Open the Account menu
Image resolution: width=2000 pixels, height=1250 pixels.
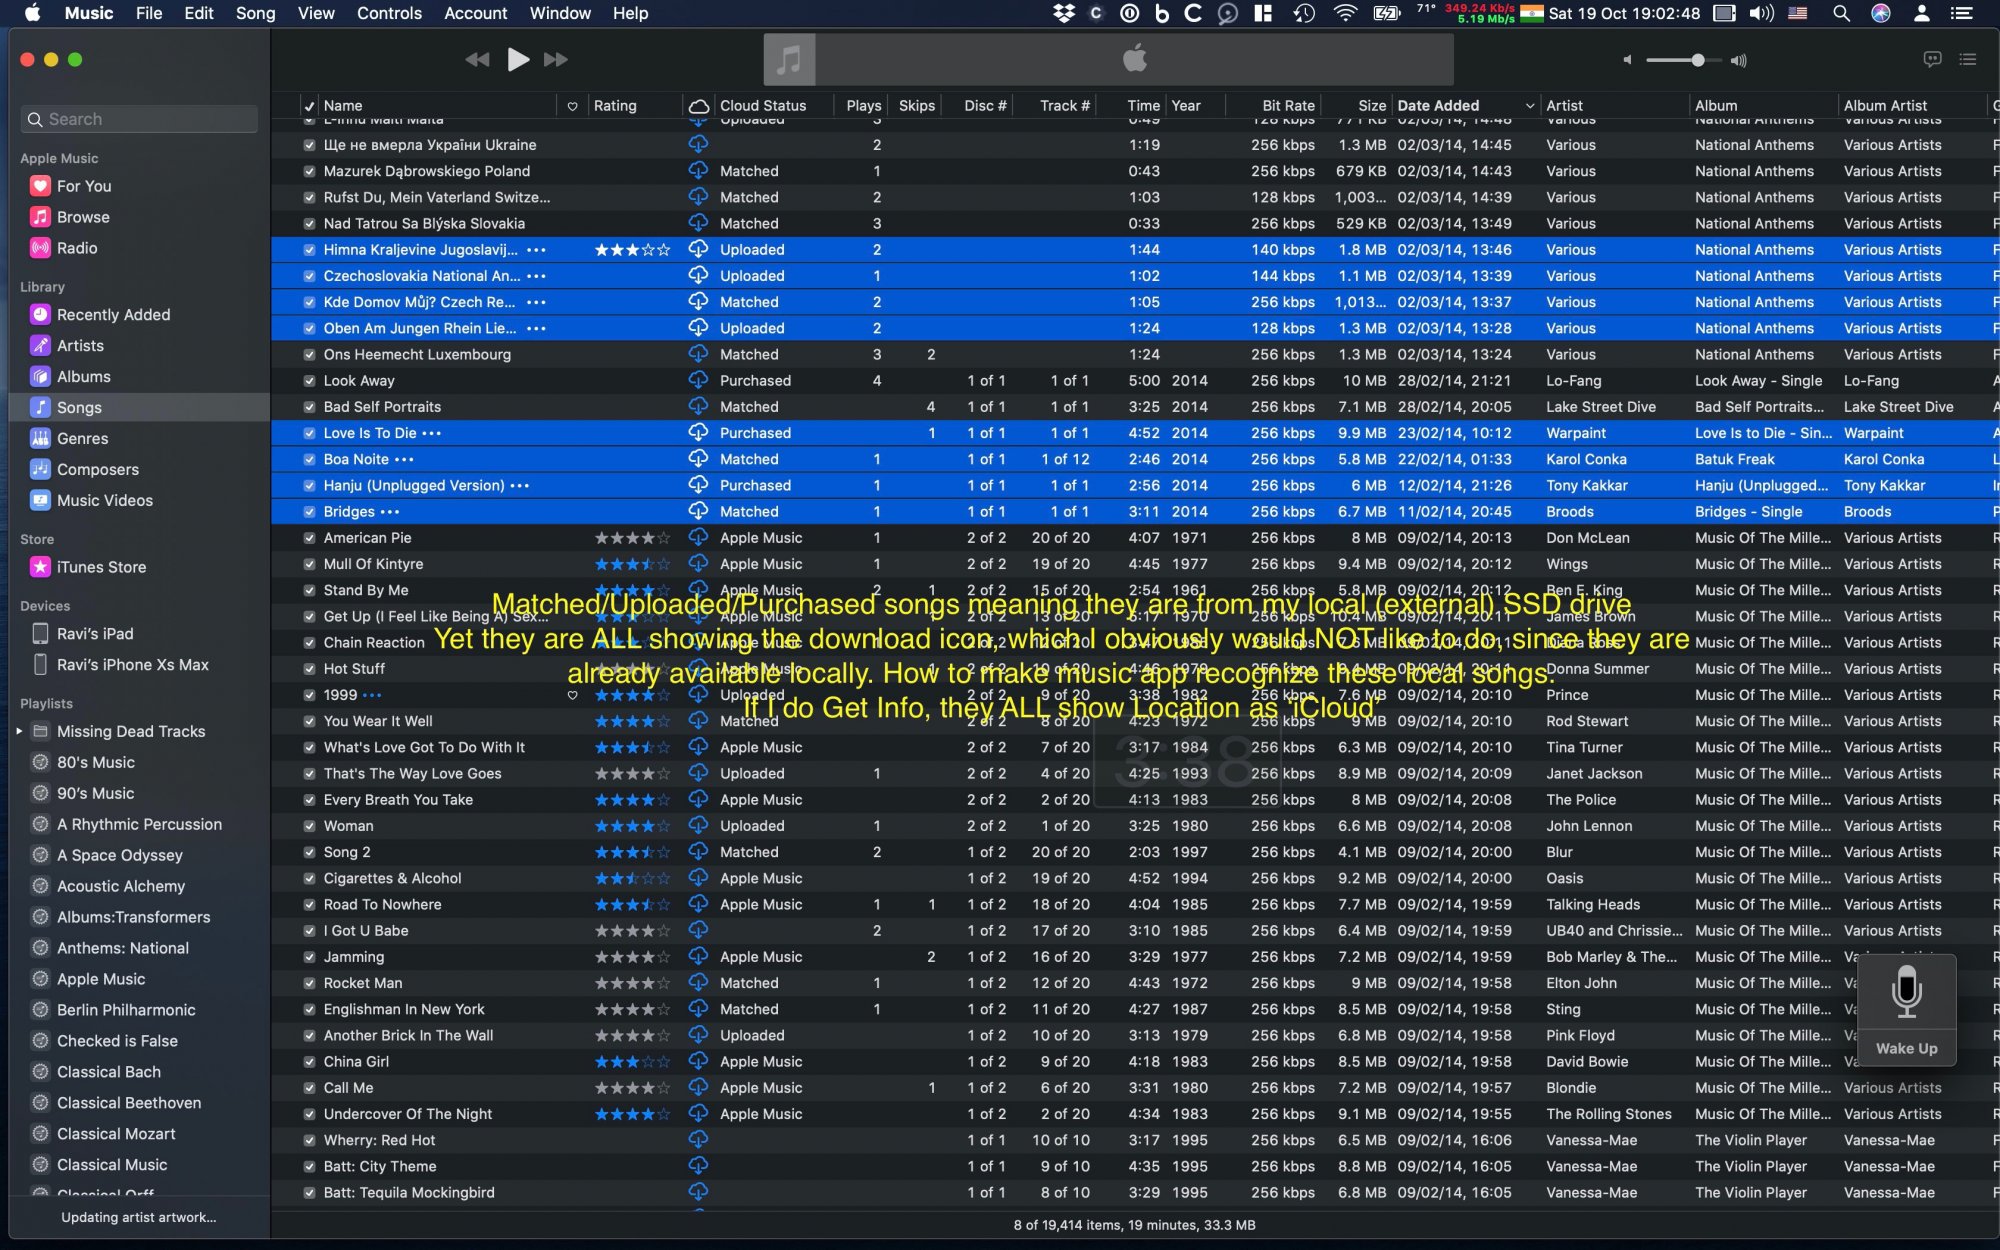point(475,13)
